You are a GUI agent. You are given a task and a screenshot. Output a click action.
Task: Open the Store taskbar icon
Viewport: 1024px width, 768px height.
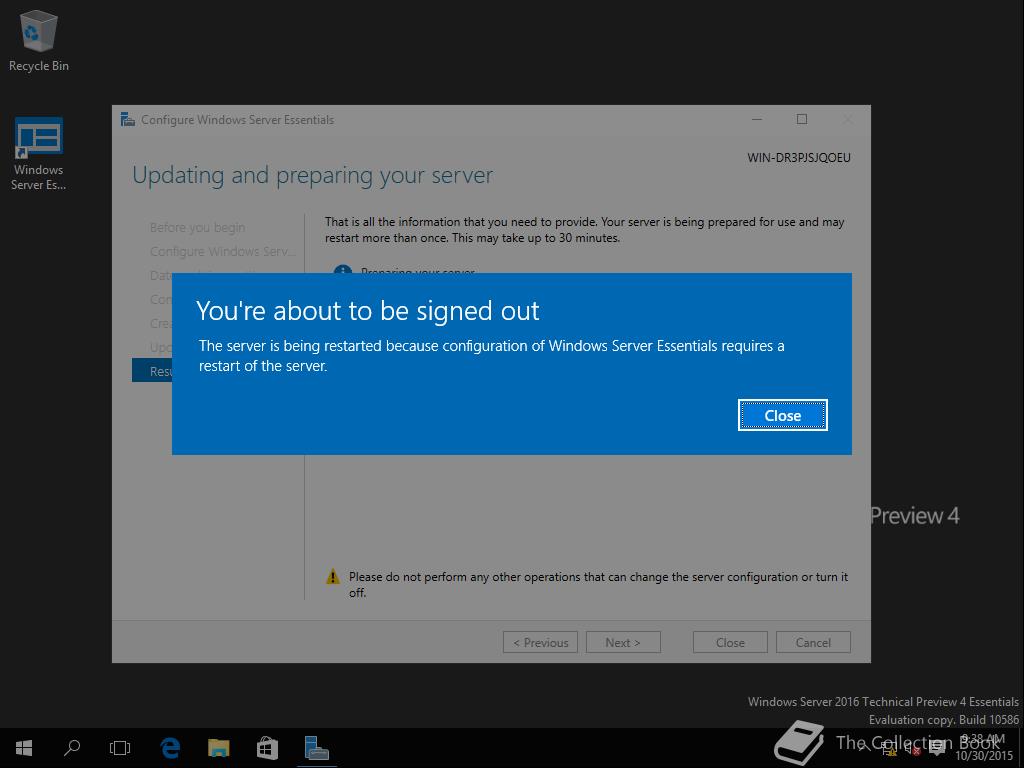[x=267, y=748]
